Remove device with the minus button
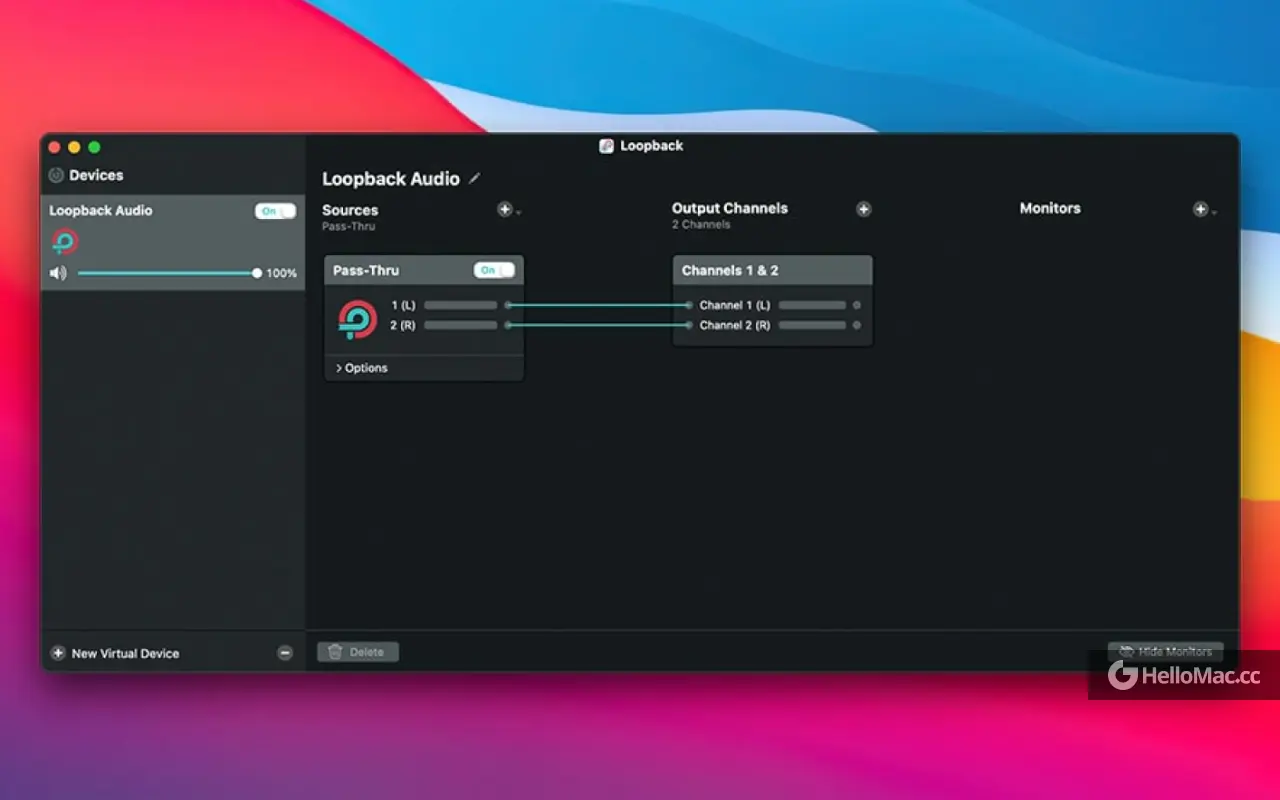Screen dimensions: 1280x800 (x=285, y=653)
